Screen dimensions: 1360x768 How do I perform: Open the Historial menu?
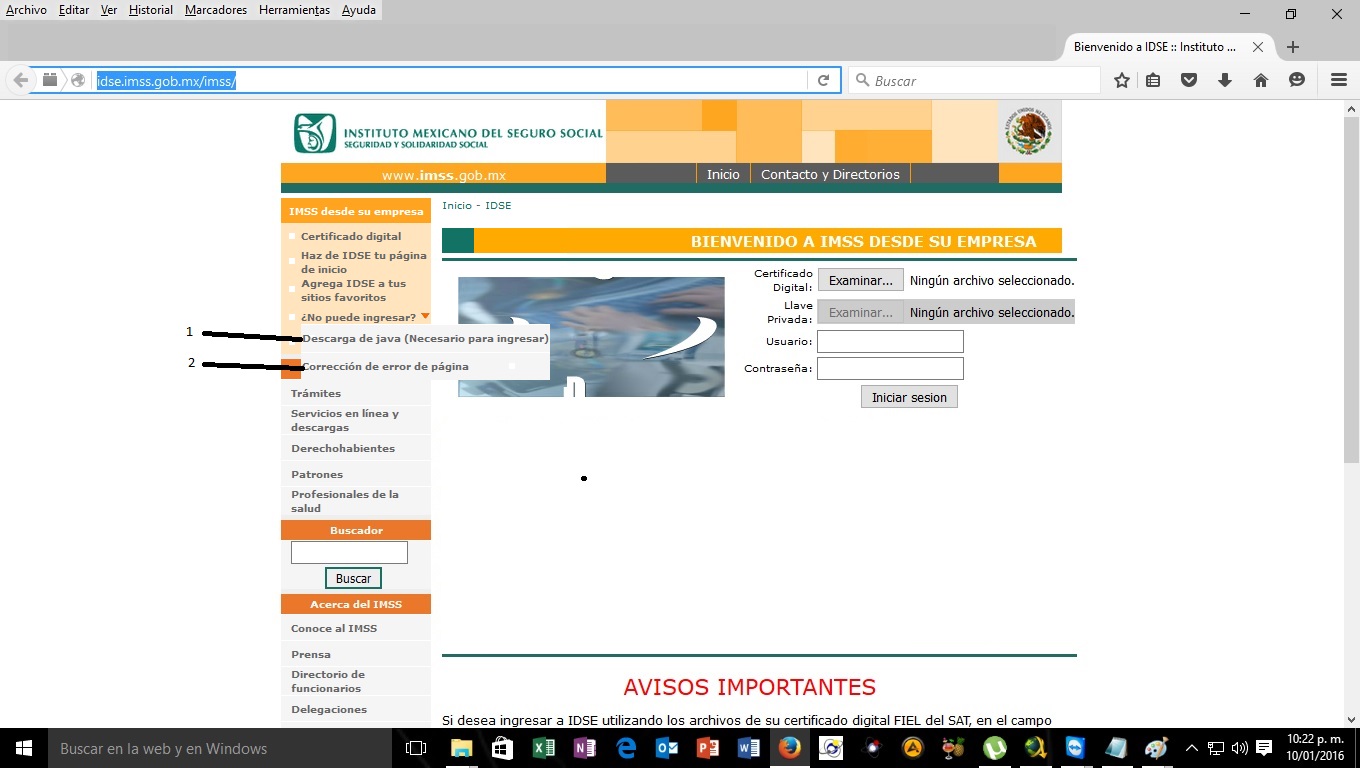[x=151, y=10]
